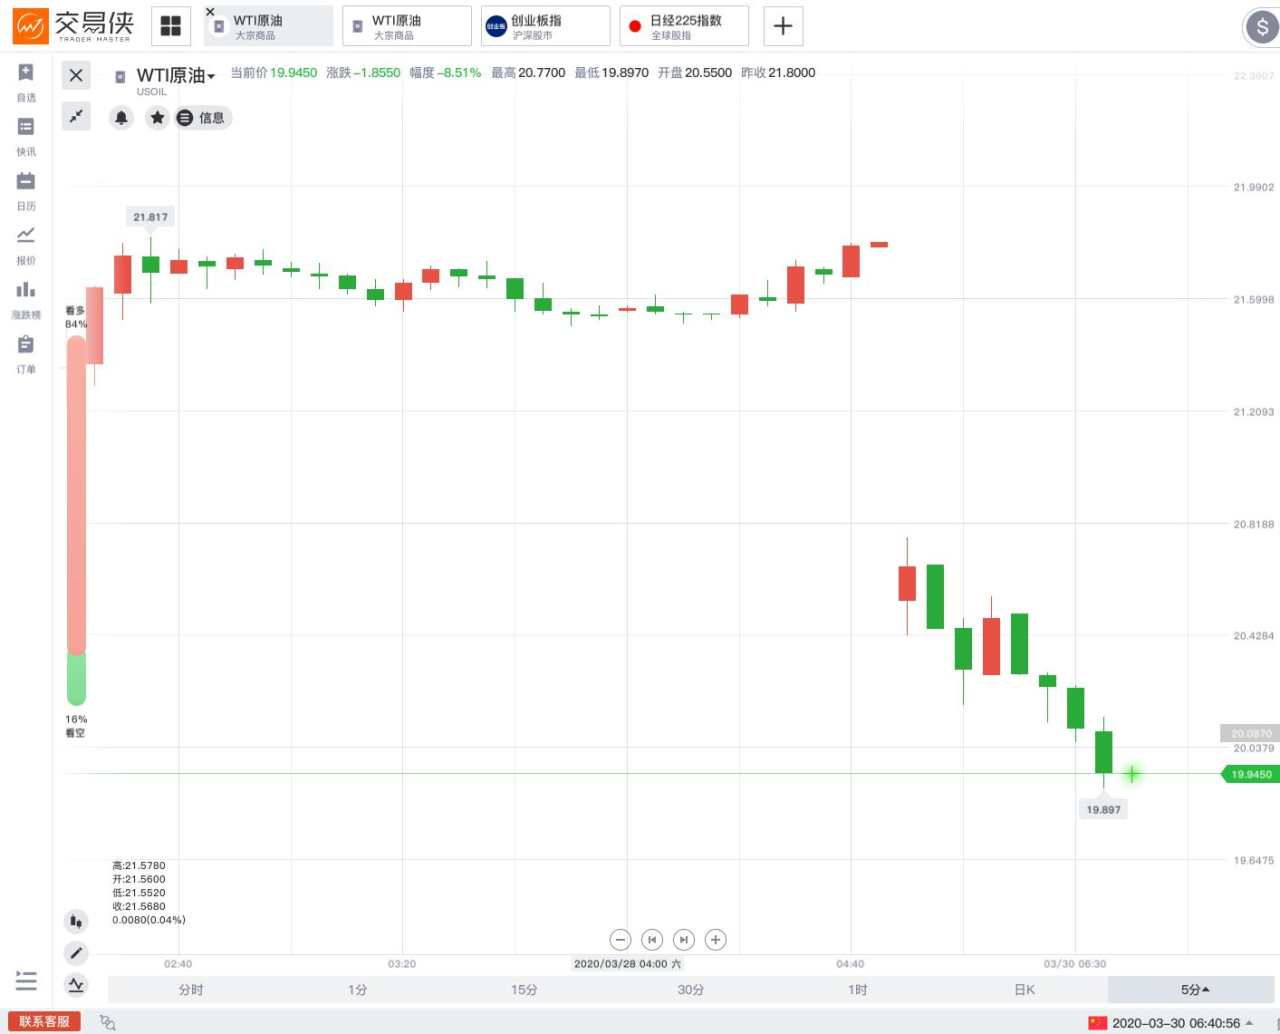Switch to the 日经225指数 tab
This screenshot has height=1034, width=1280.
pyautogui.click(x=683, y=25)
